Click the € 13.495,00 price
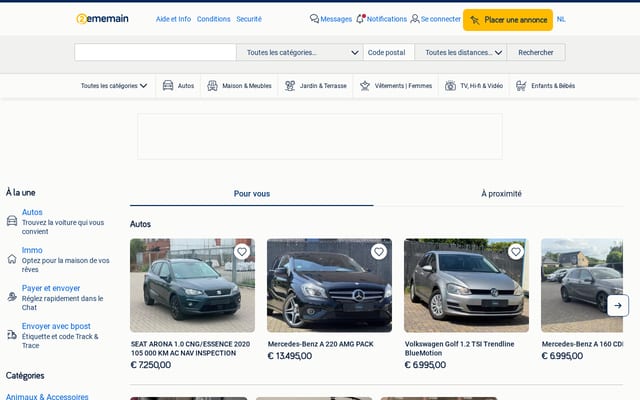This screenshot has width=640, height=400. tap(290, 356)
